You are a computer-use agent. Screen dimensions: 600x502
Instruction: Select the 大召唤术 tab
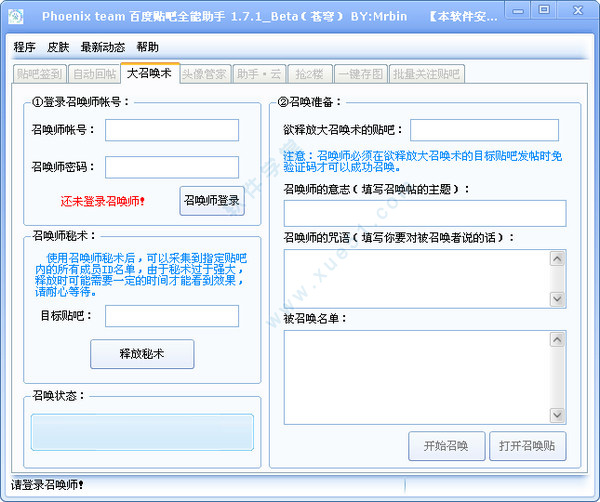click(x=150, y=73)
